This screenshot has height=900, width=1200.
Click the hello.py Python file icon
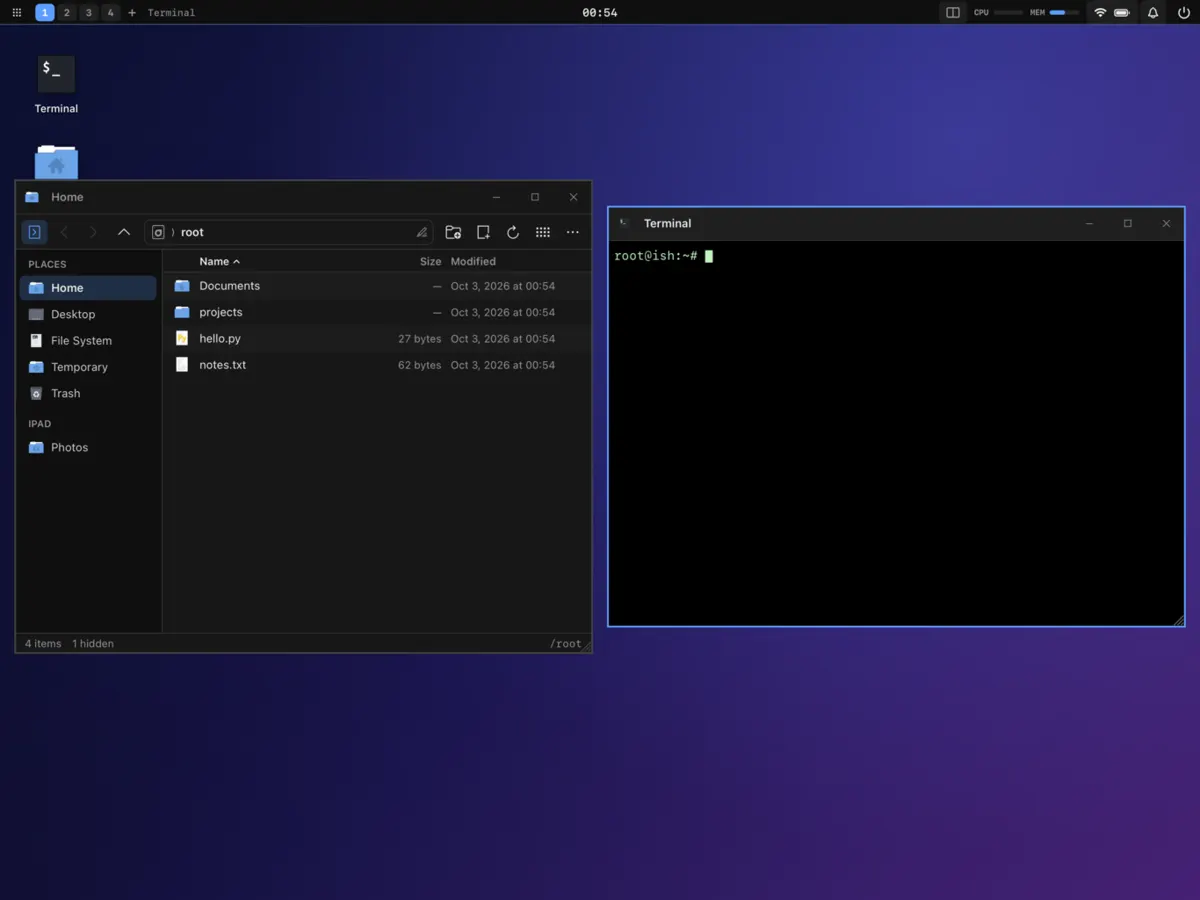tap(182, 338)
